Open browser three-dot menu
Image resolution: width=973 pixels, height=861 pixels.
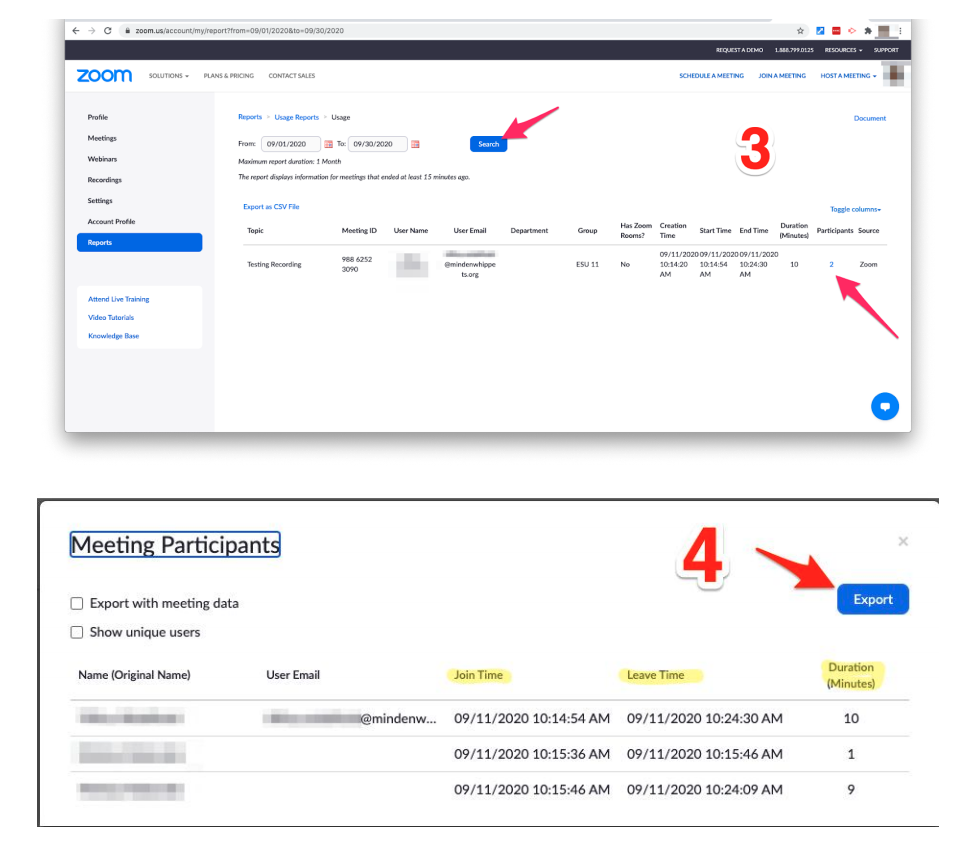point(900,30)
